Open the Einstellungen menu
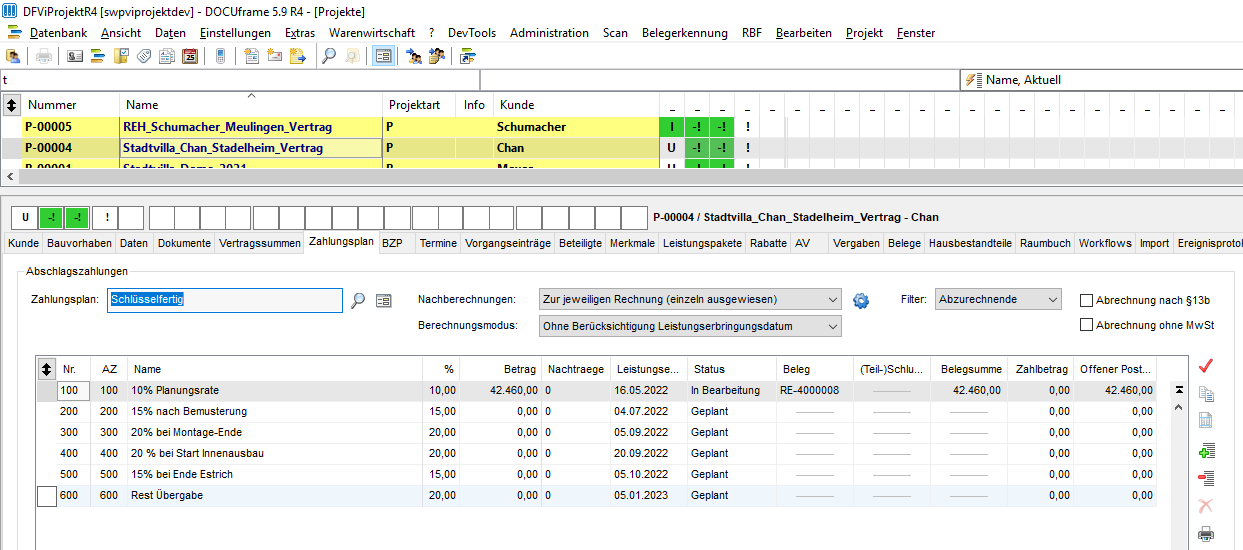The width and height of the screenshot is (1243, 550). click(x=235, y=33)
